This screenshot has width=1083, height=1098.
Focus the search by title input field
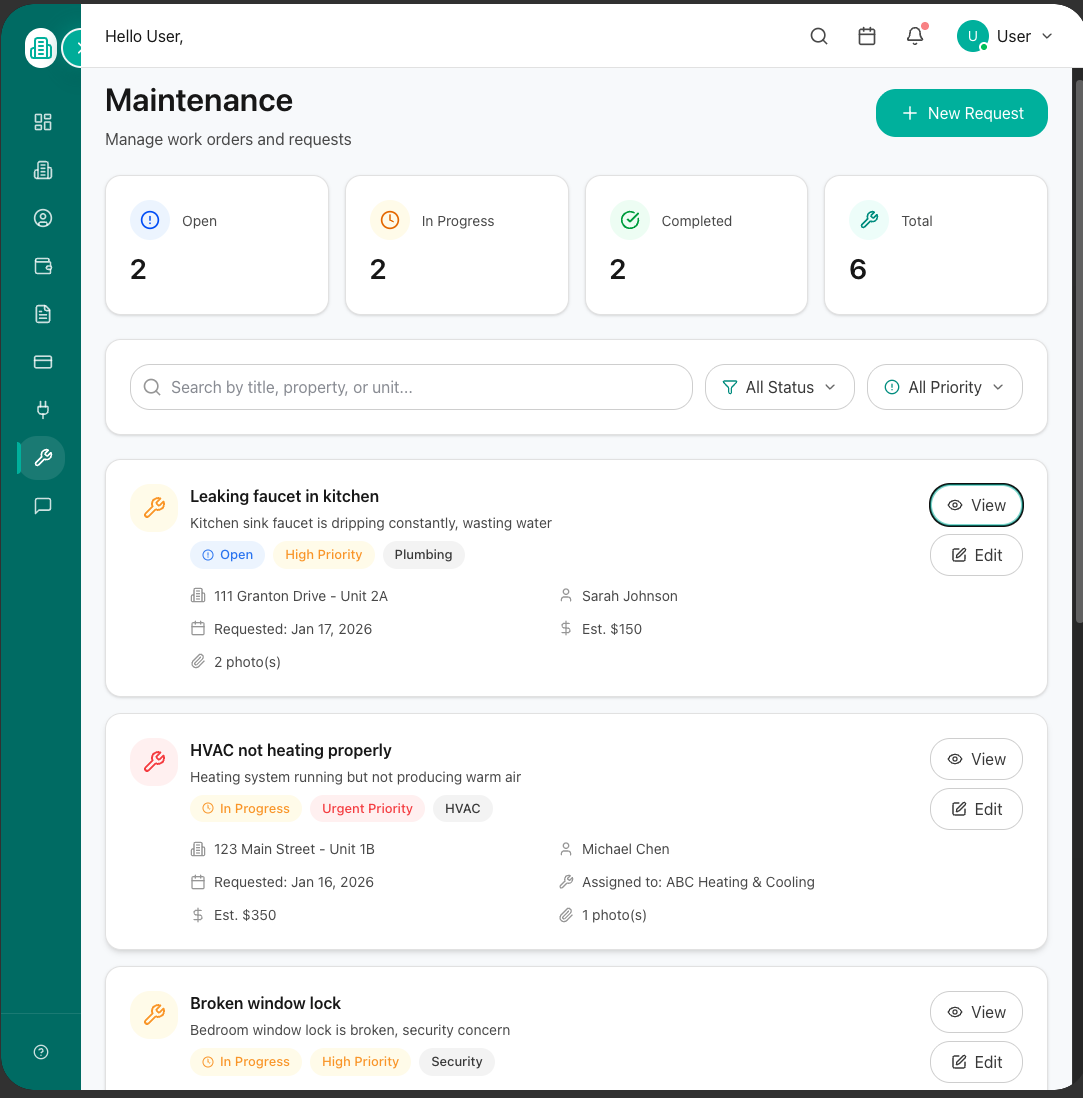click(x=420, y=387)
